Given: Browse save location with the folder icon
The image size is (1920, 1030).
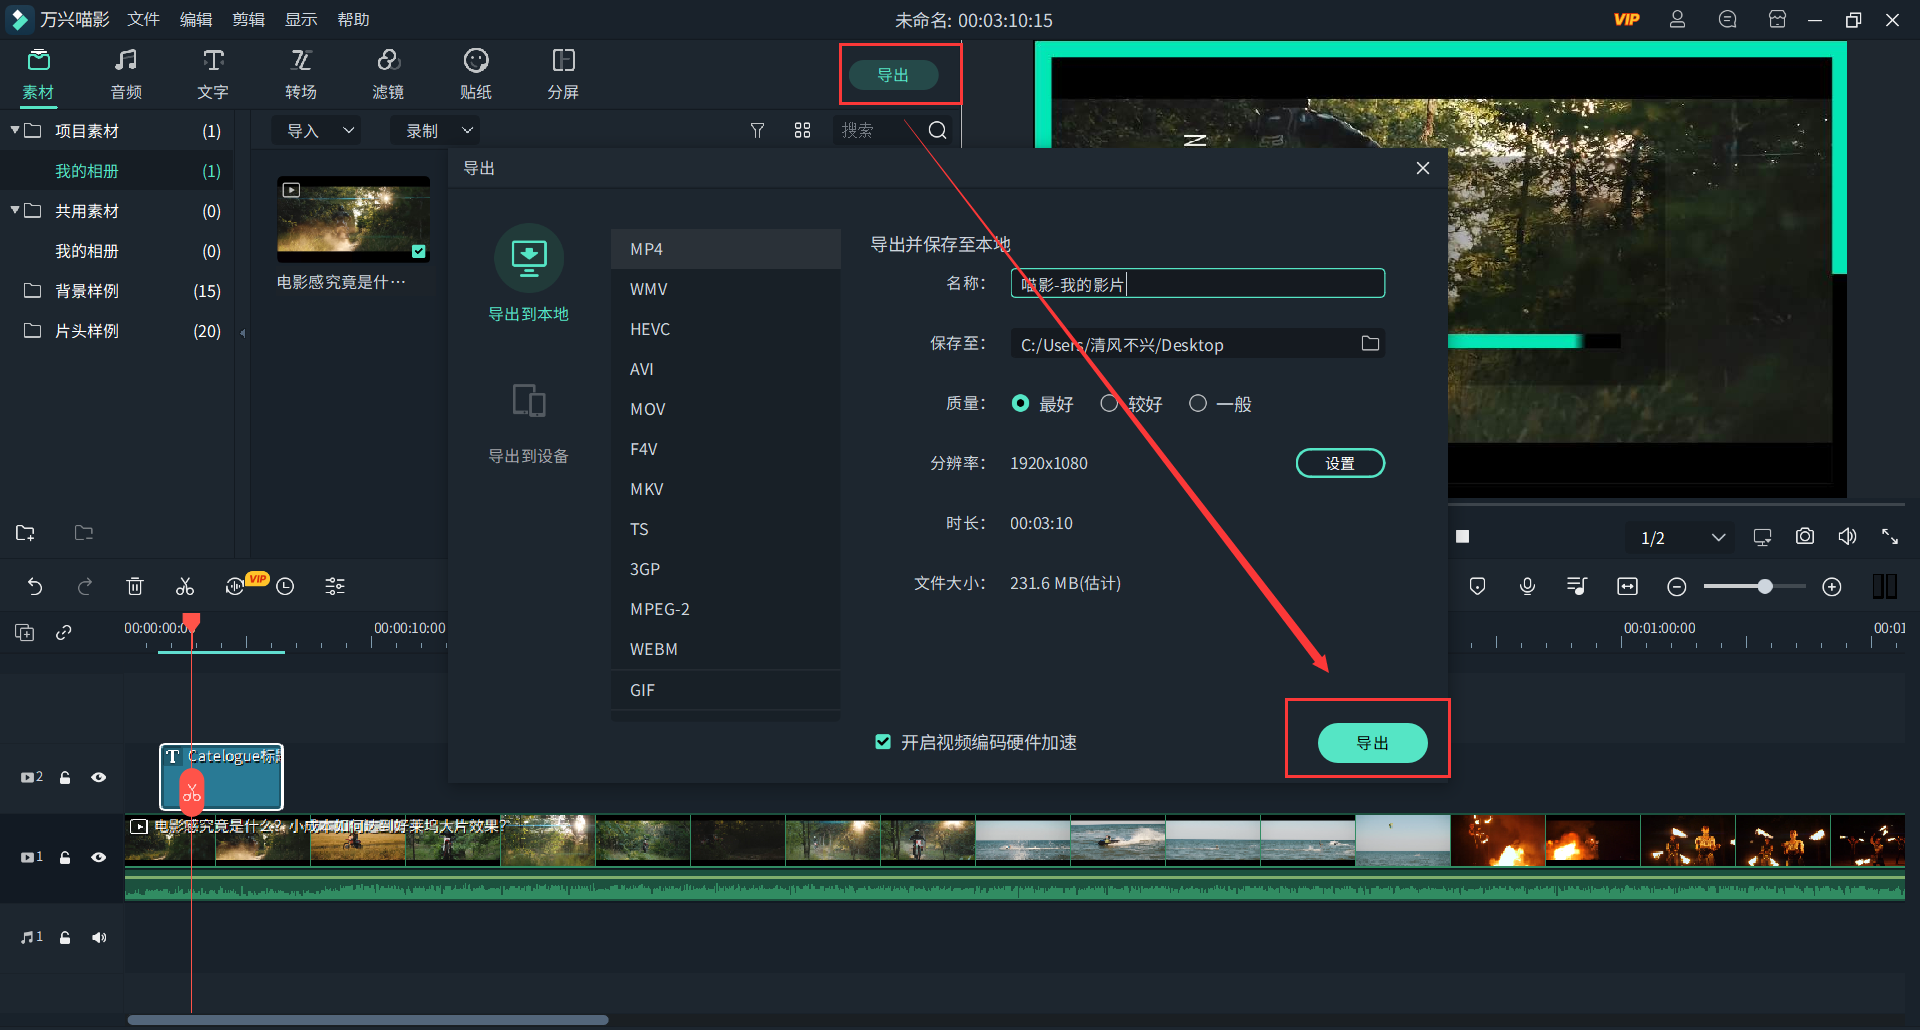Looking at the screenshot, I should [x=1370, y=344].
